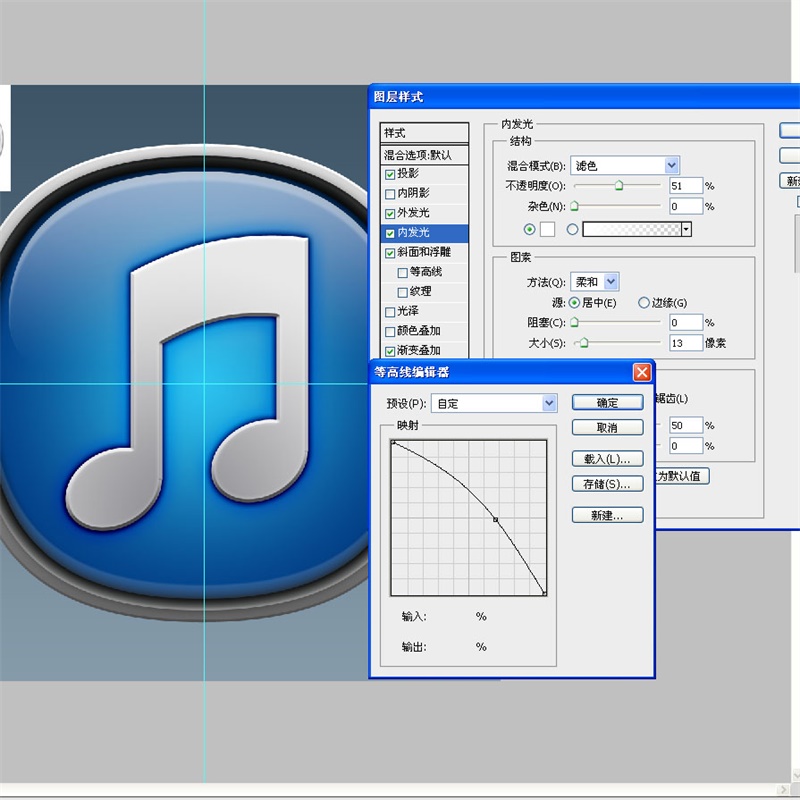Select the 斜面和浮雕 style entry

pyautogui.click(x=420, y=252)
